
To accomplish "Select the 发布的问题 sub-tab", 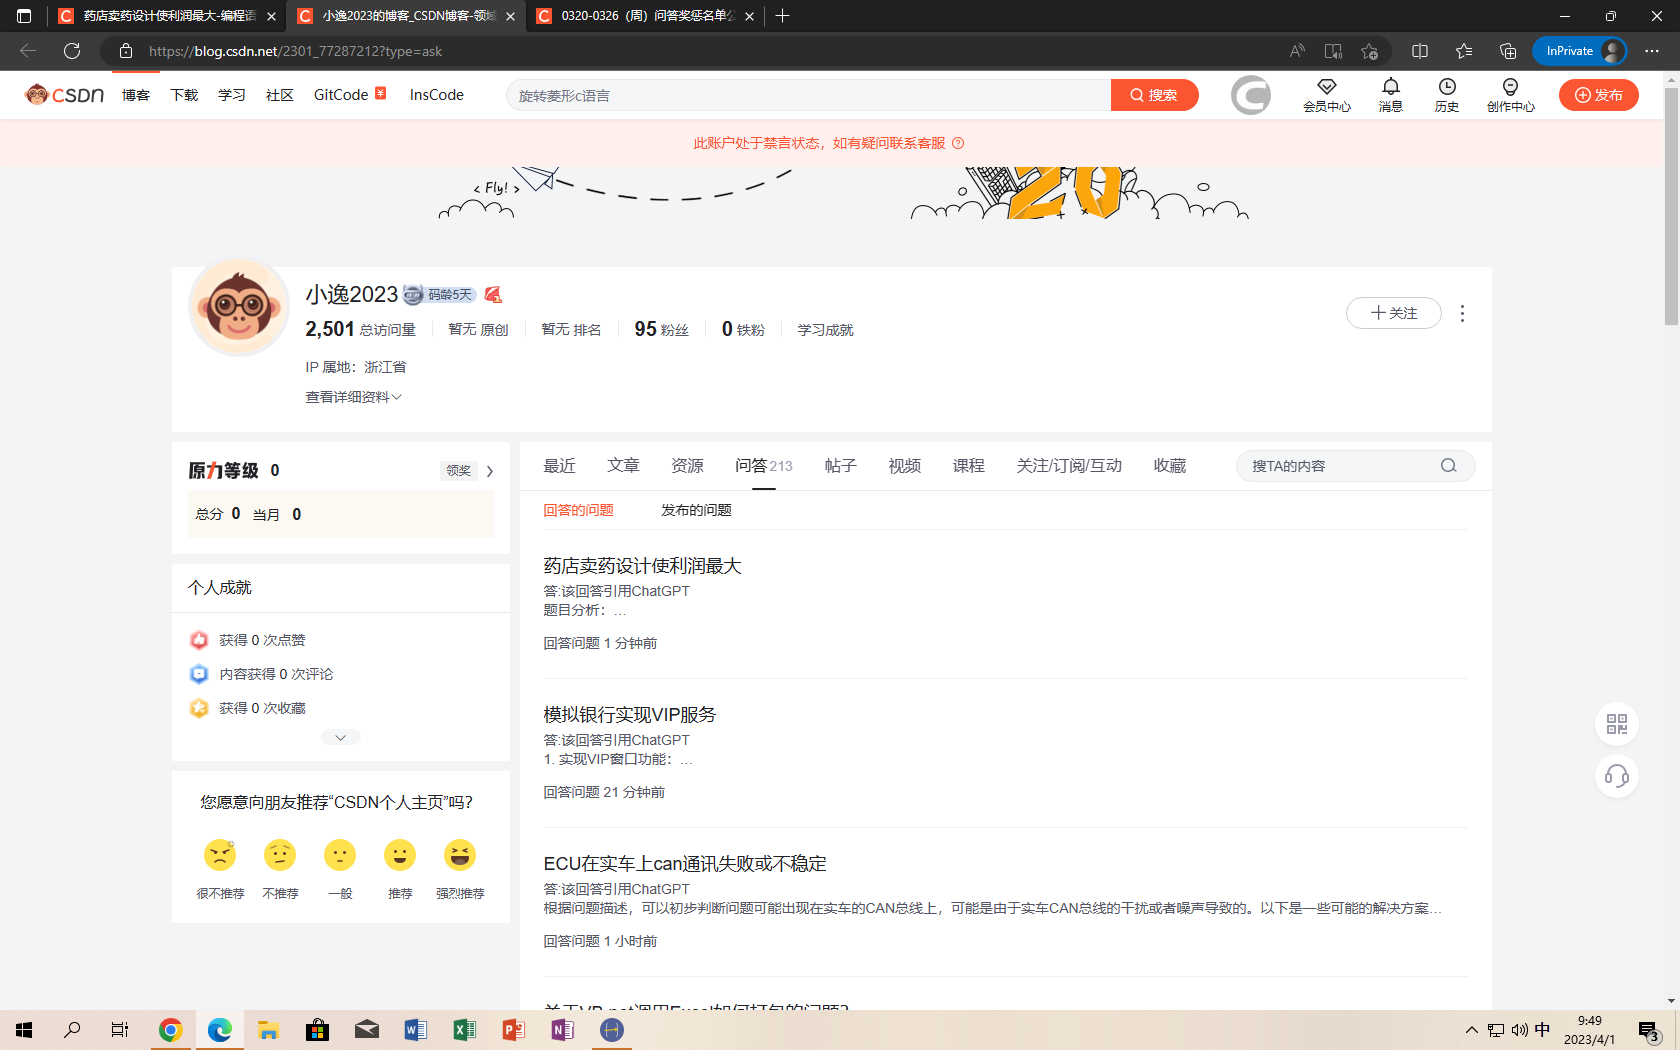I will (696, 510).
